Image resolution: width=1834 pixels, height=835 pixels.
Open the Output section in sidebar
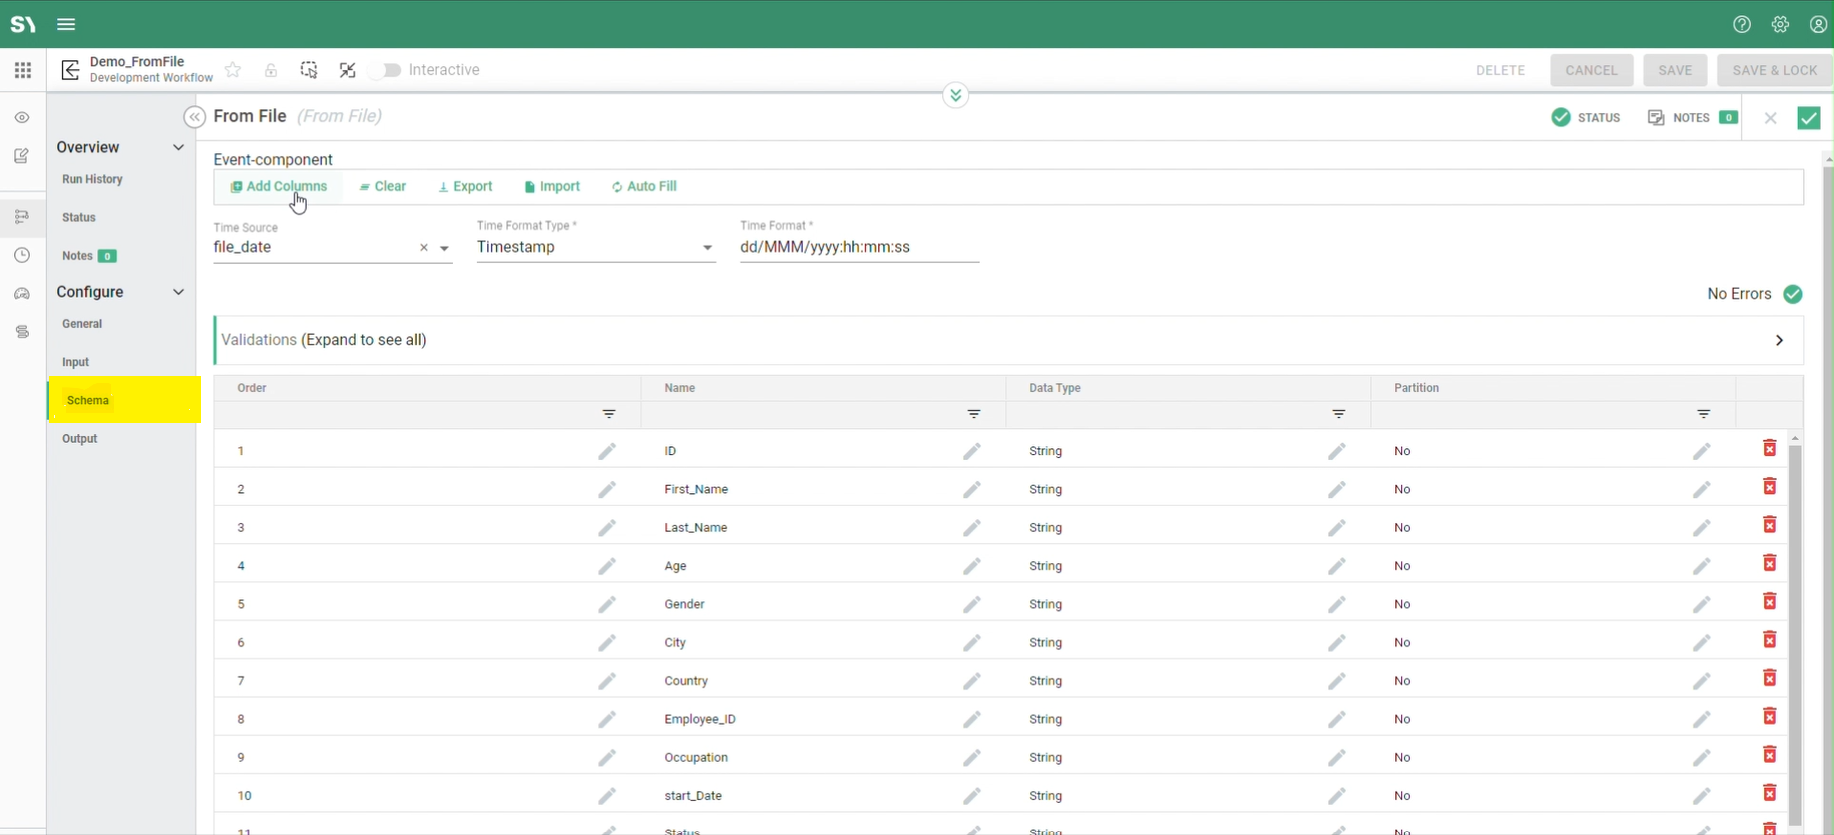(x=80, y=439)
